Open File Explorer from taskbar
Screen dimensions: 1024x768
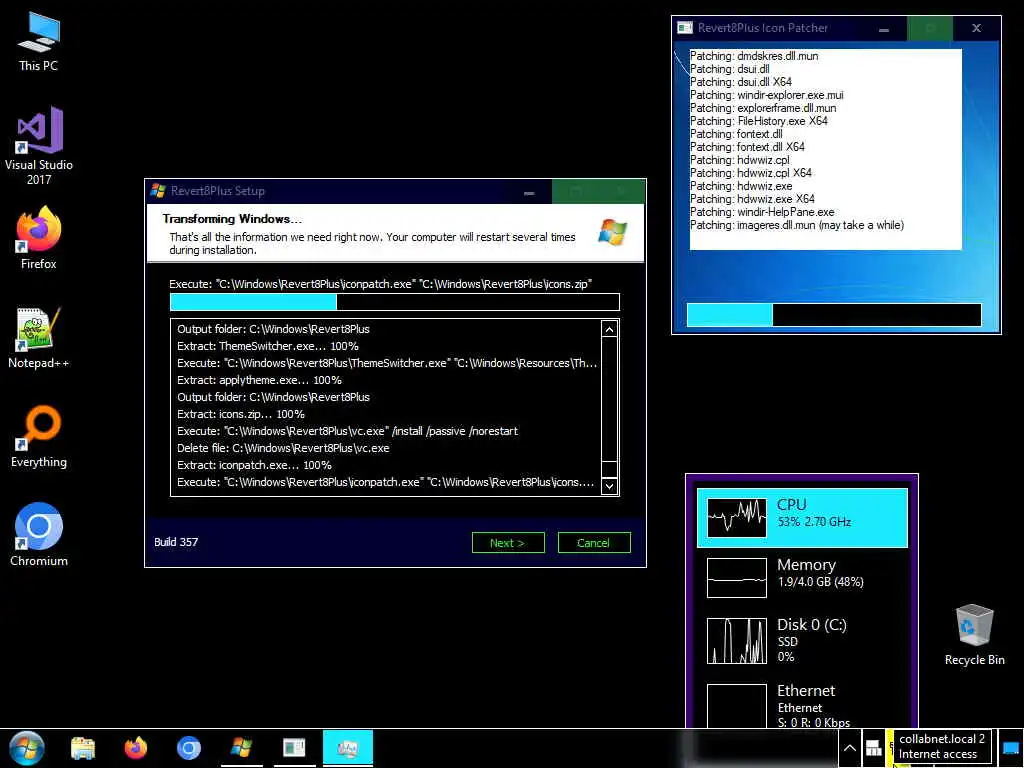[x=83, y=748]
